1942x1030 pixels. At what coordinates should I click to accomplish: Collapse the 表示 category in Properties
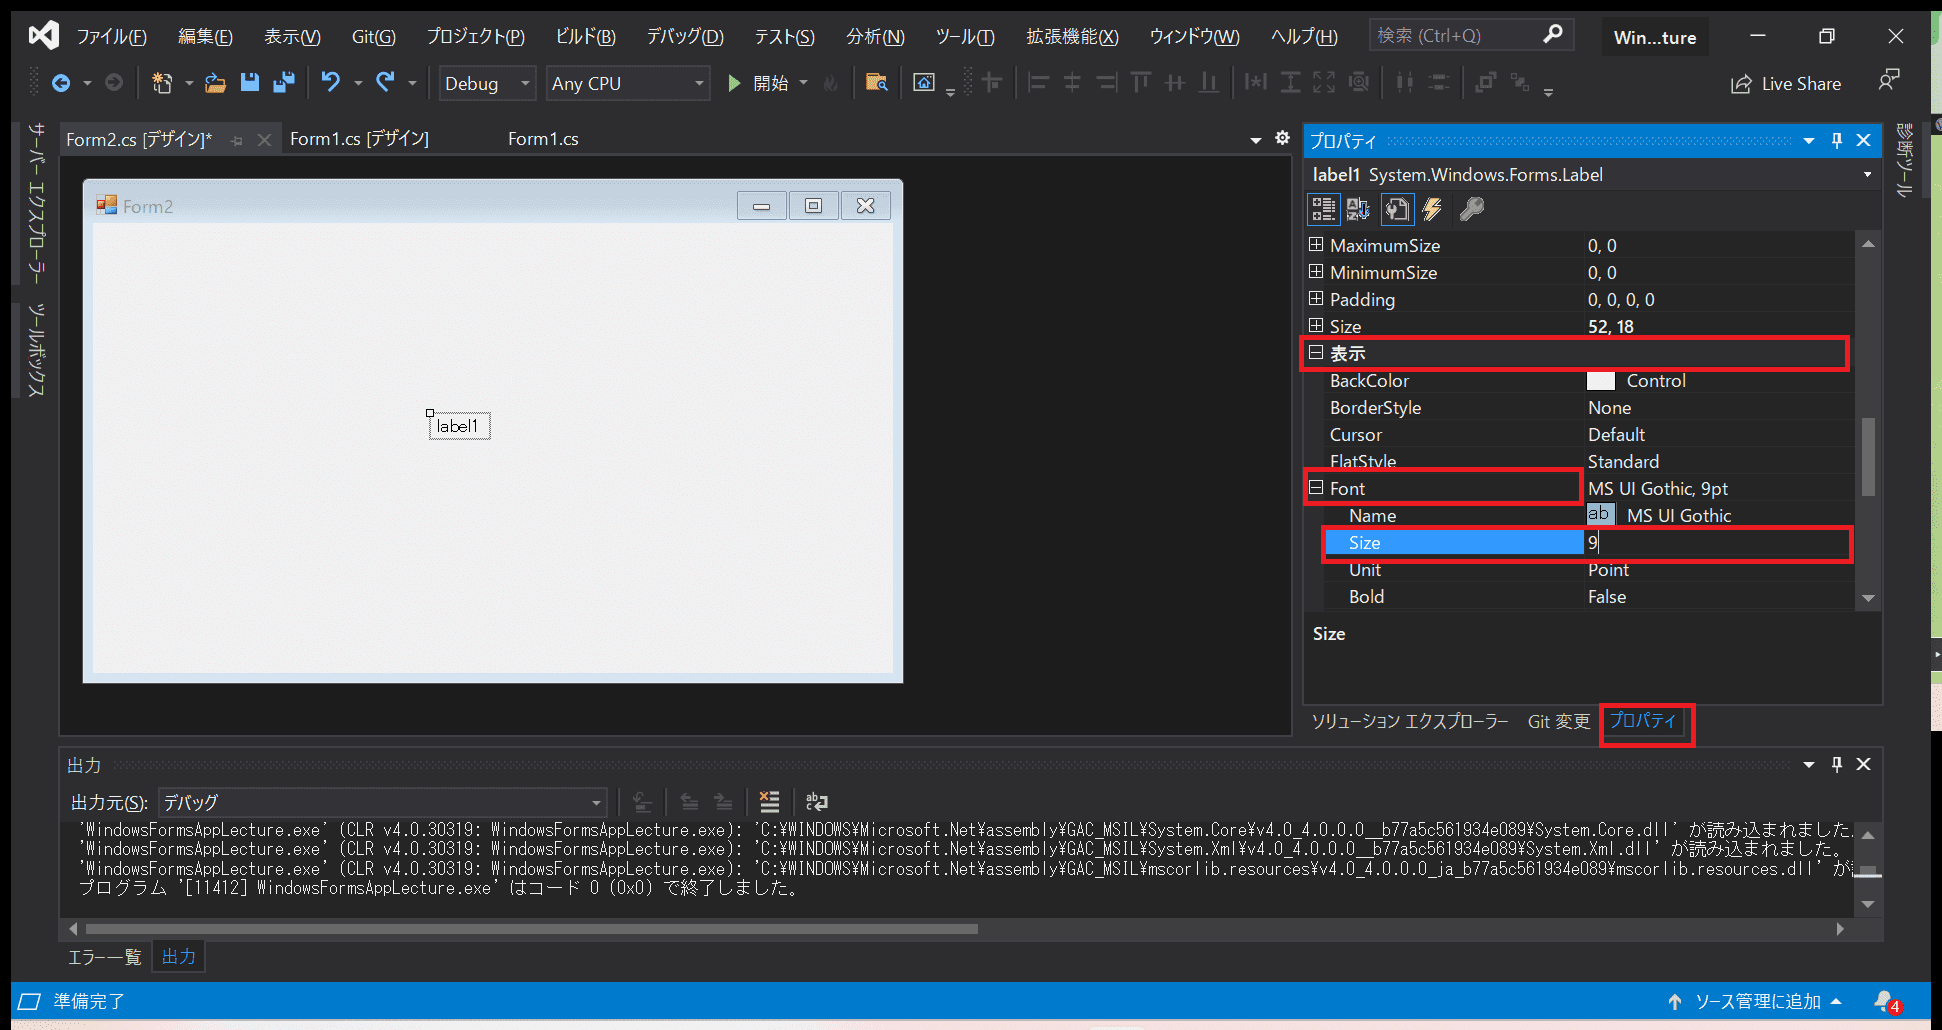tap(1316, 353)
